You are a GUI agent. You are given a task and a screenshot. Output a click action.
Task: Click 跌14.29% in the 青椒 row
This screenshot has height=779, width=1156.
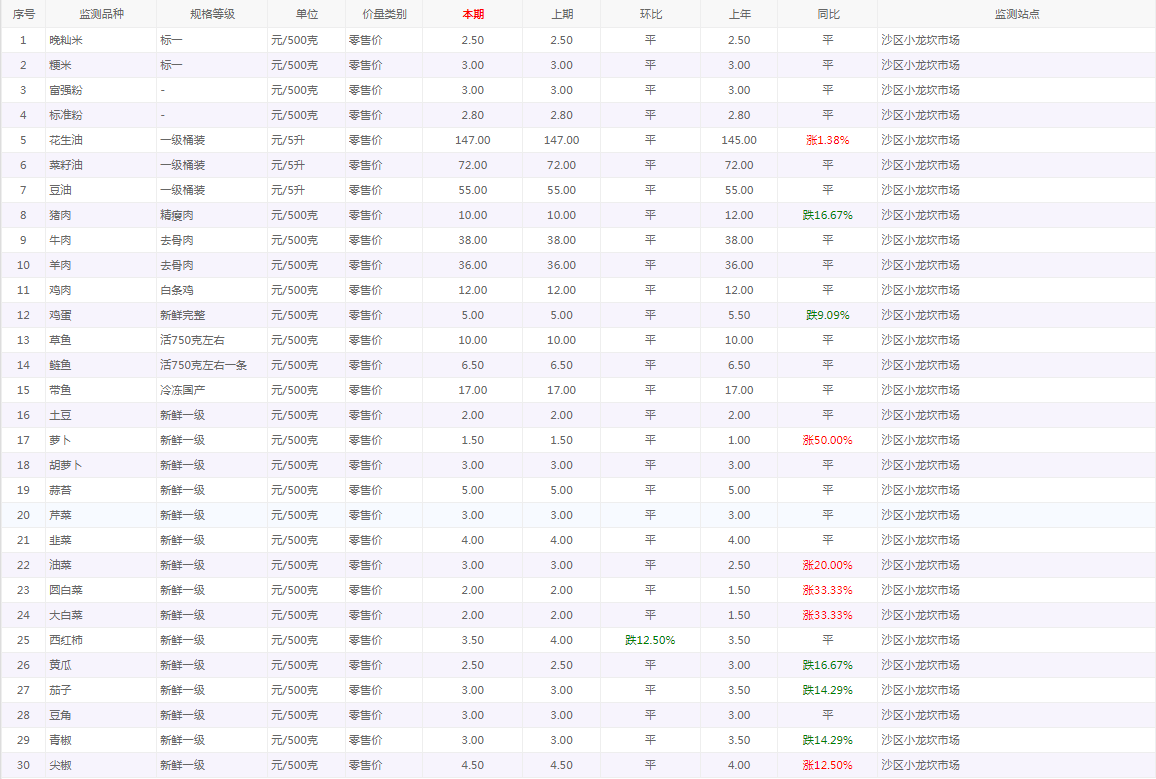[828, 741]
